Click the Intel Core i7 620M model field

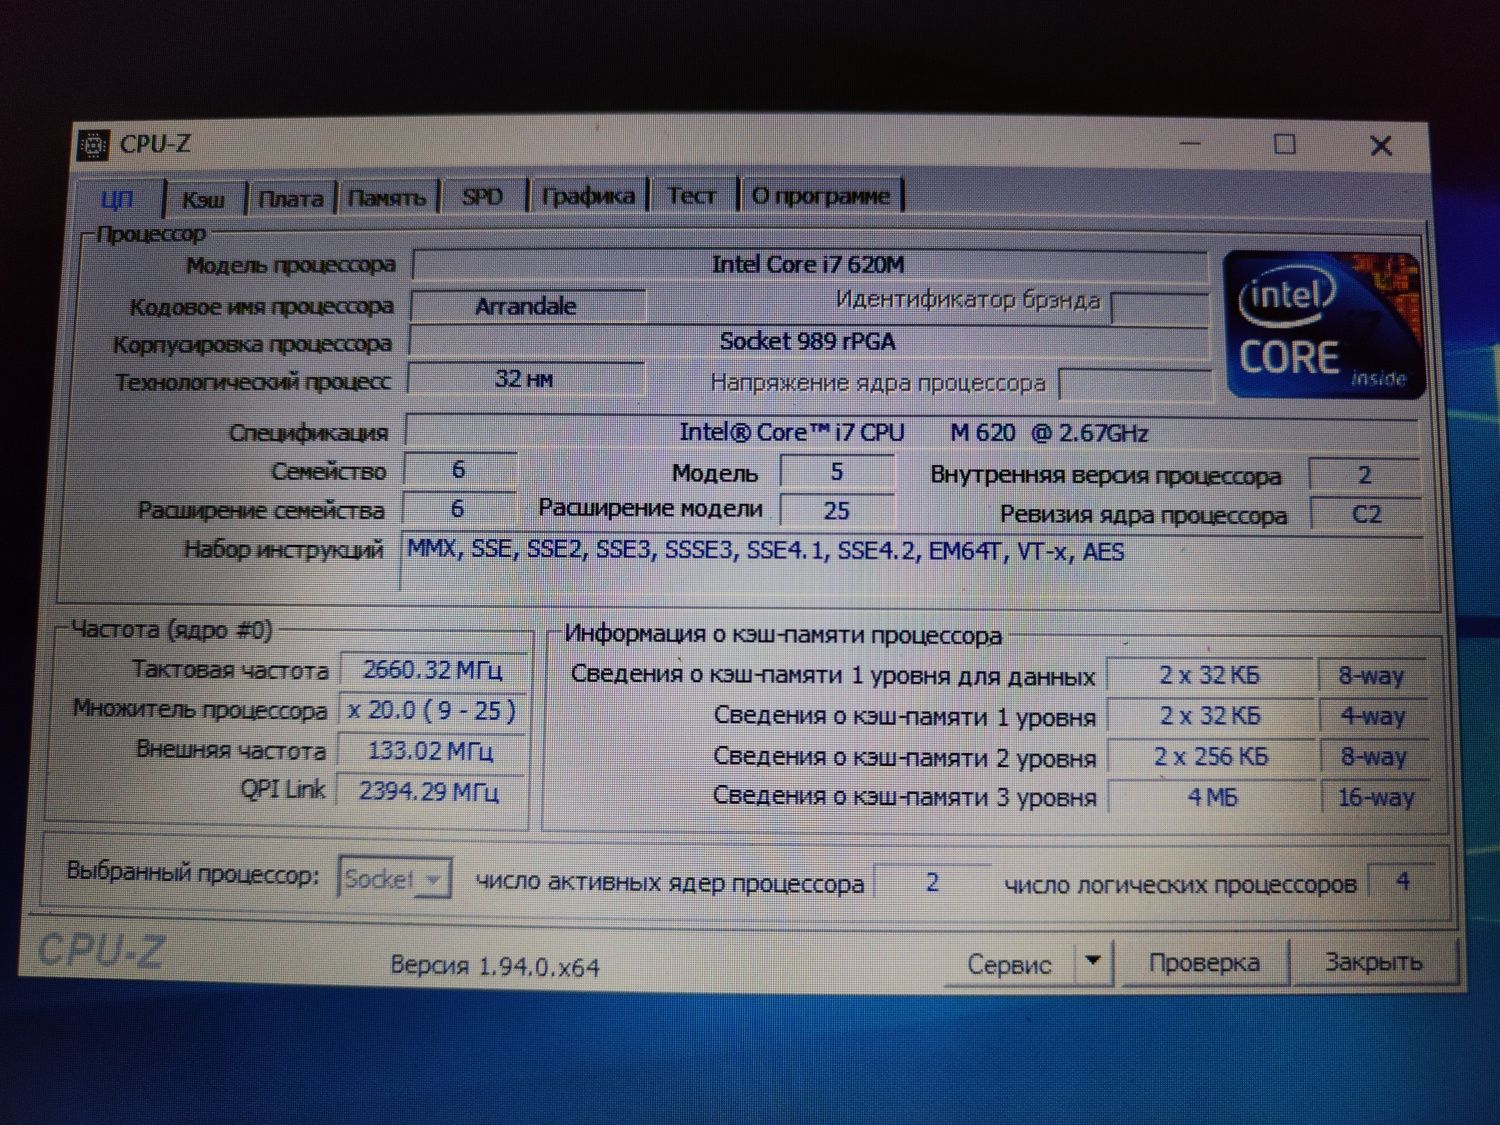(809, 265)
